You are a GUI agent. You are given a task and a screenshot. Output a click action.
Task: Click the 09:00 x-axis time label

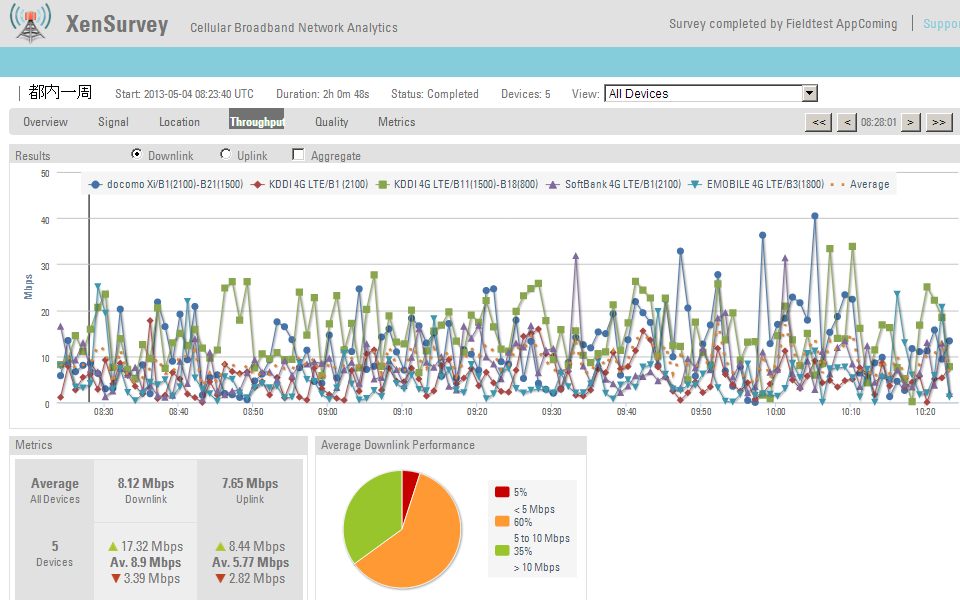click(x=328, y=412)
